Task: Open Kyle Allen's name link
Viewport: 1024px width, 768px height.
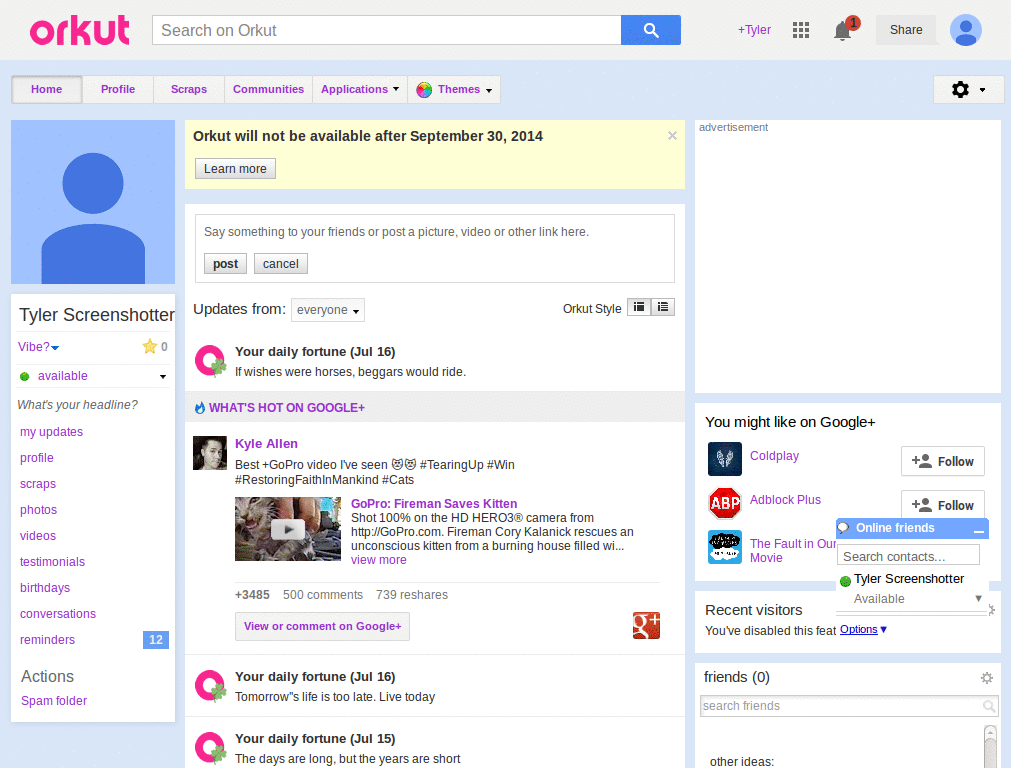Action: [266, 444]
